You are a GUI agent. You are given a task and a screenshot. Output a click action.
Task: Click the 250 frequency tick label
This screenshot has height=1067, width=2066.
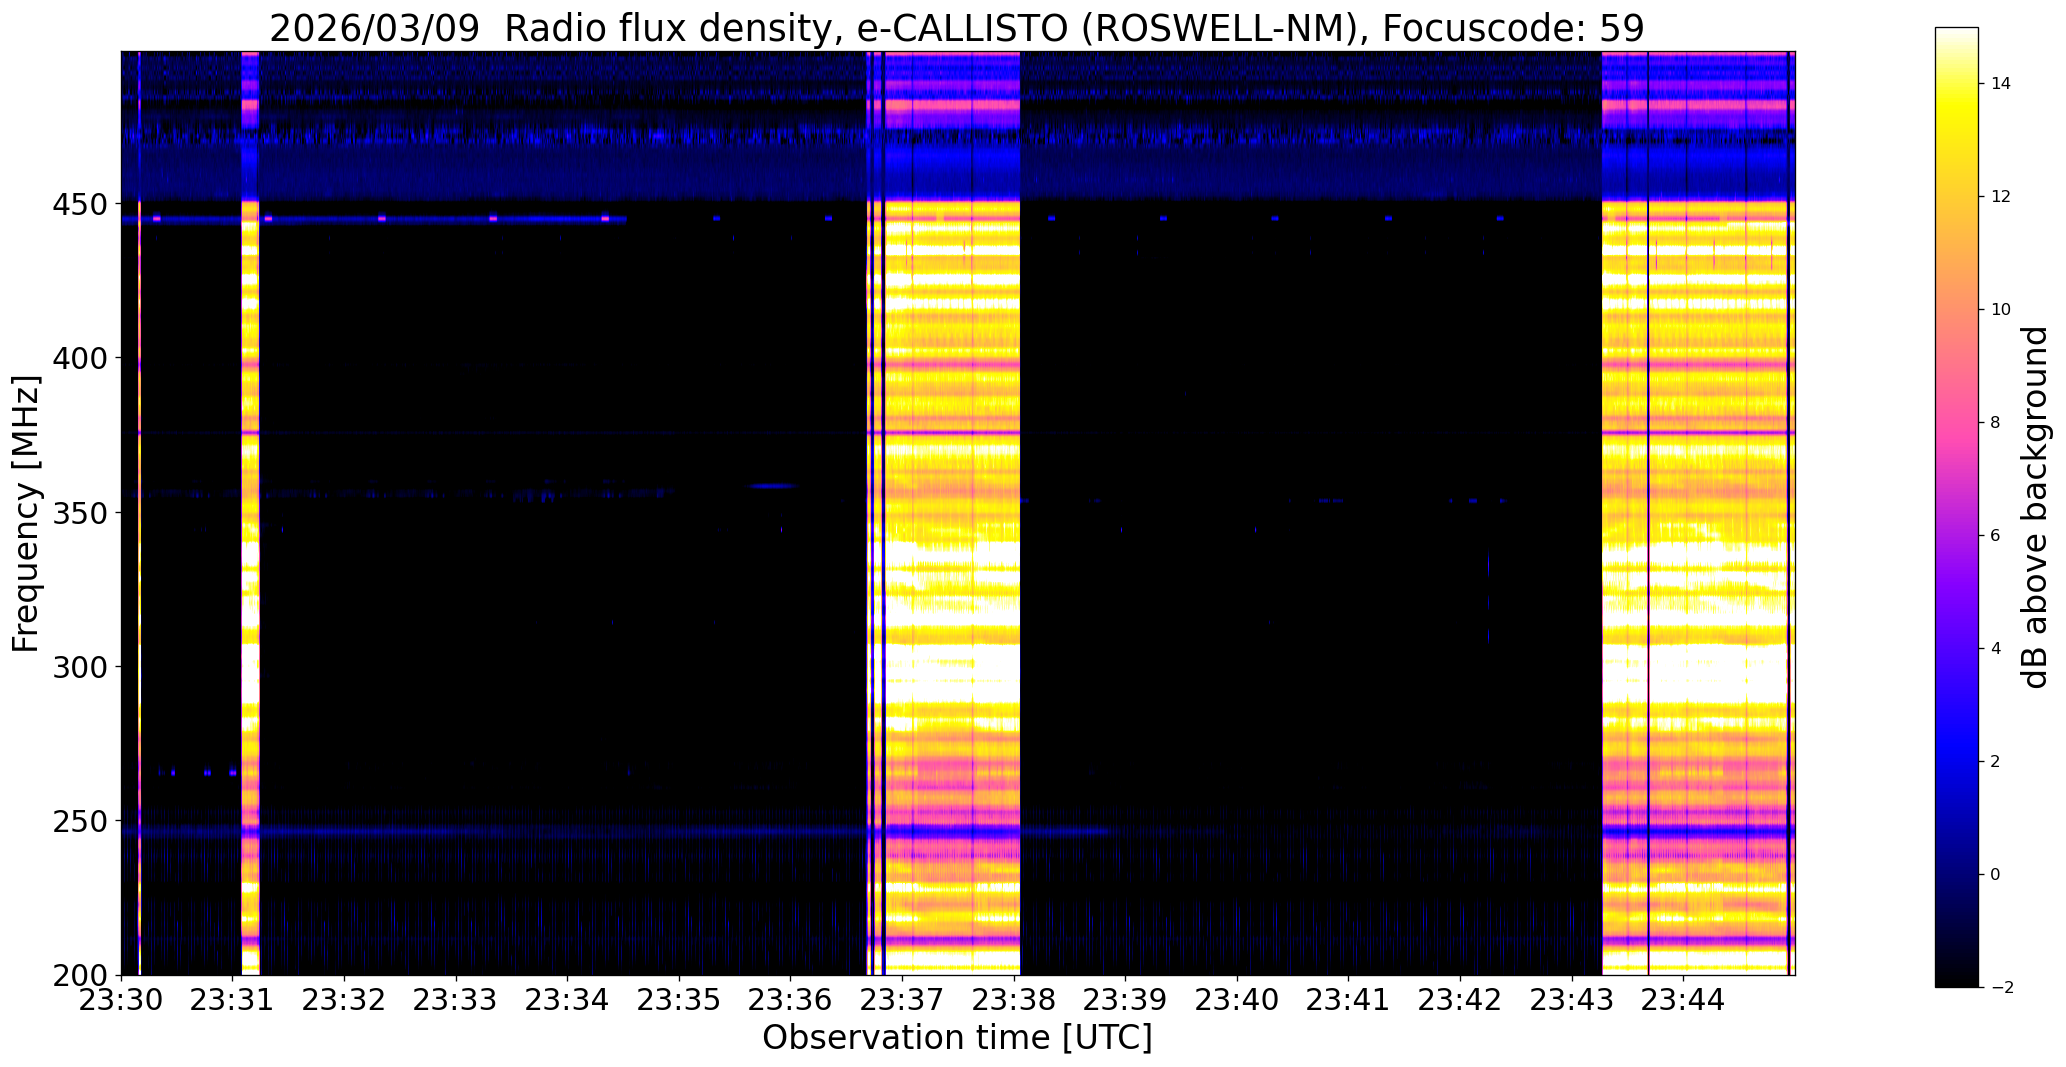pos(80,821)
